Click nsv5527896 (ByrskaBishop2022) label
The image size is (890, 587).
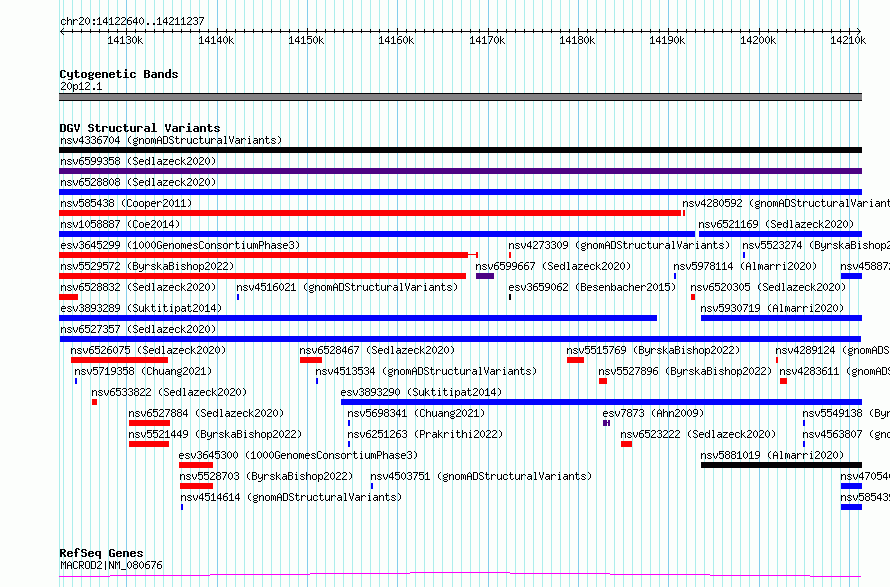tap(685, 371)
